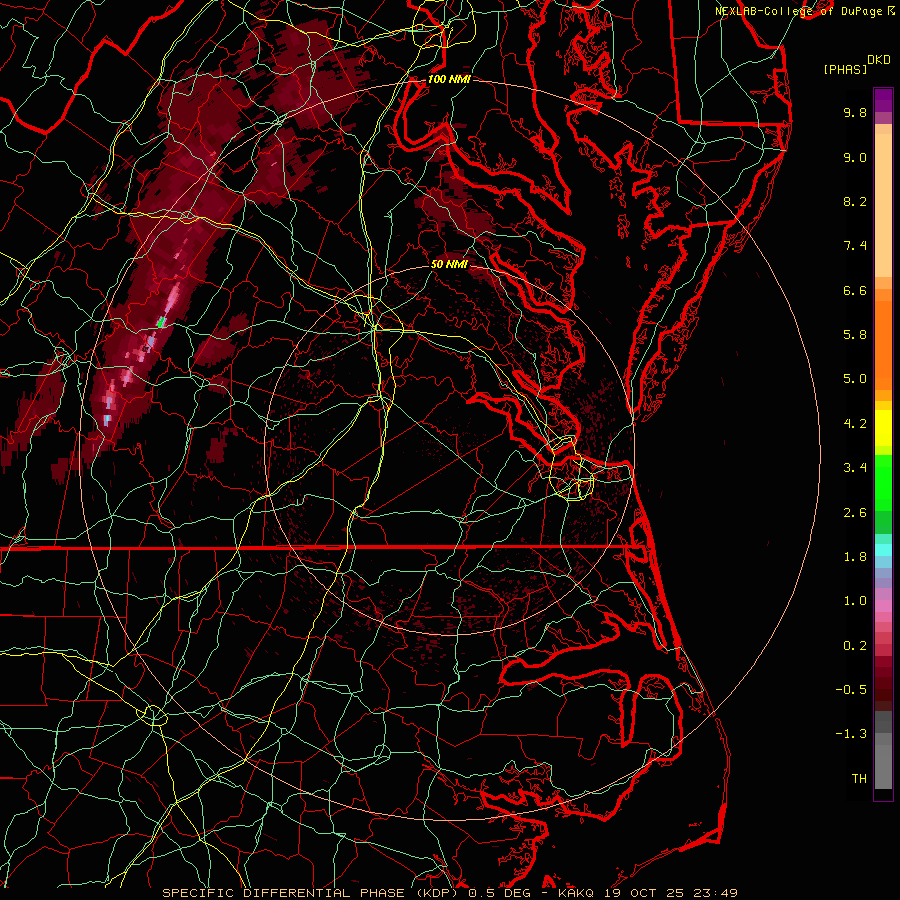
Task: Click the -1.3 scale value
Action: [x=851, y=734]
